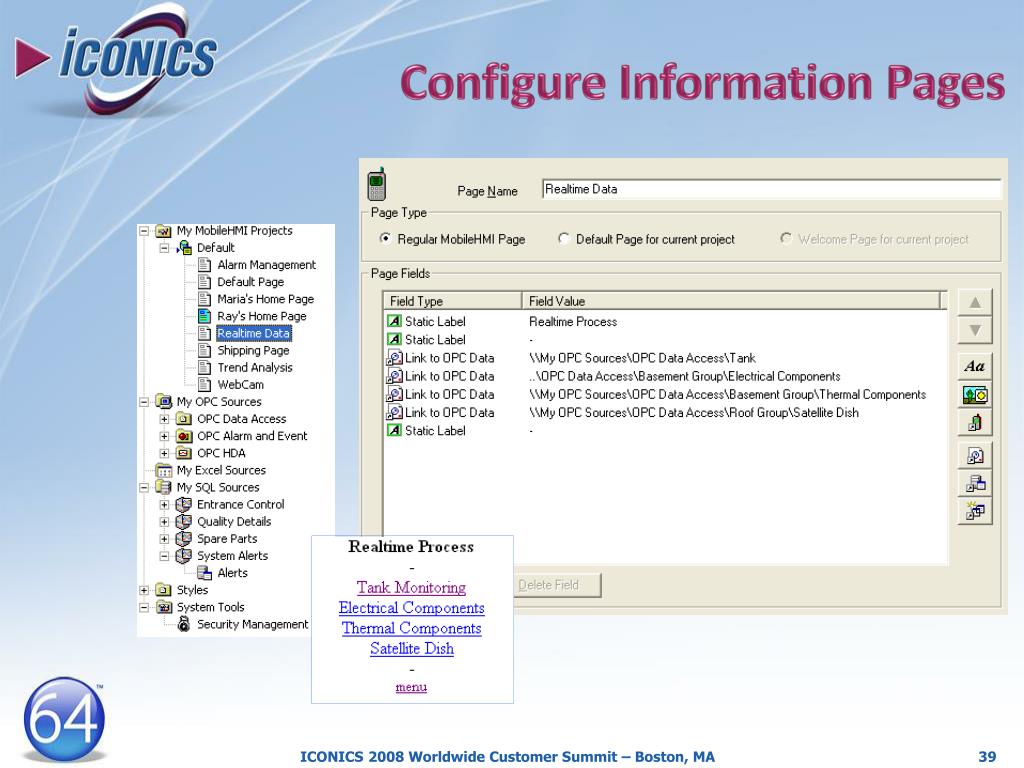Select Shipping Page in tree
This screenshot has width=1024, height=768.
(253, 351)
